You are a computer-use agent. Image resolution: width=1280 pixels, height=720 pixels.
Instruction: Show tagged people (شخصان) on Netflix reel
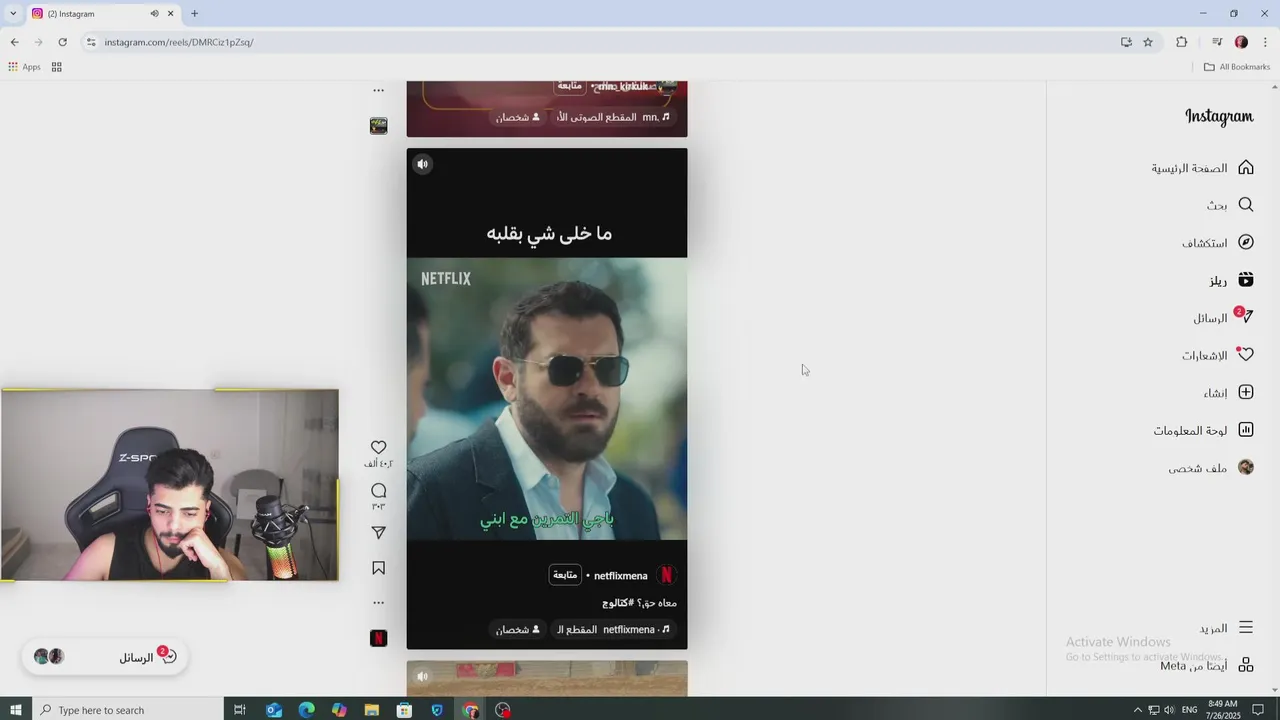pos(518,629)
